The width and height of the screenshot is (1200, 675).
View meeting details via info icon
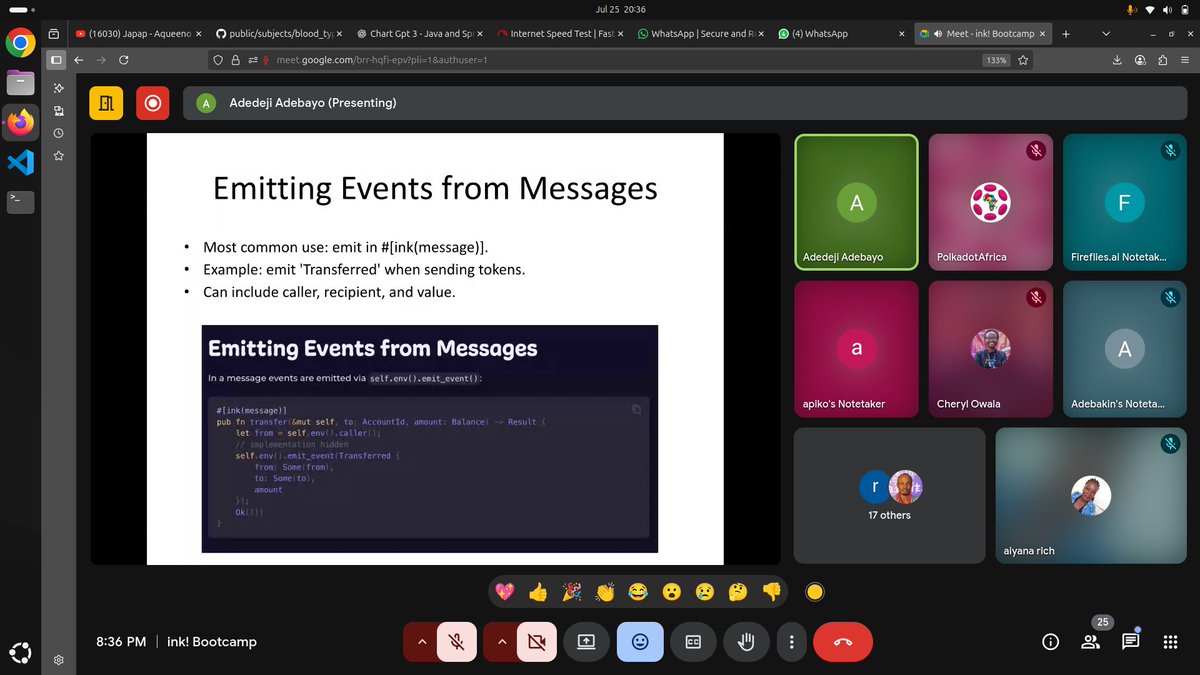(x=1050, y=642)
